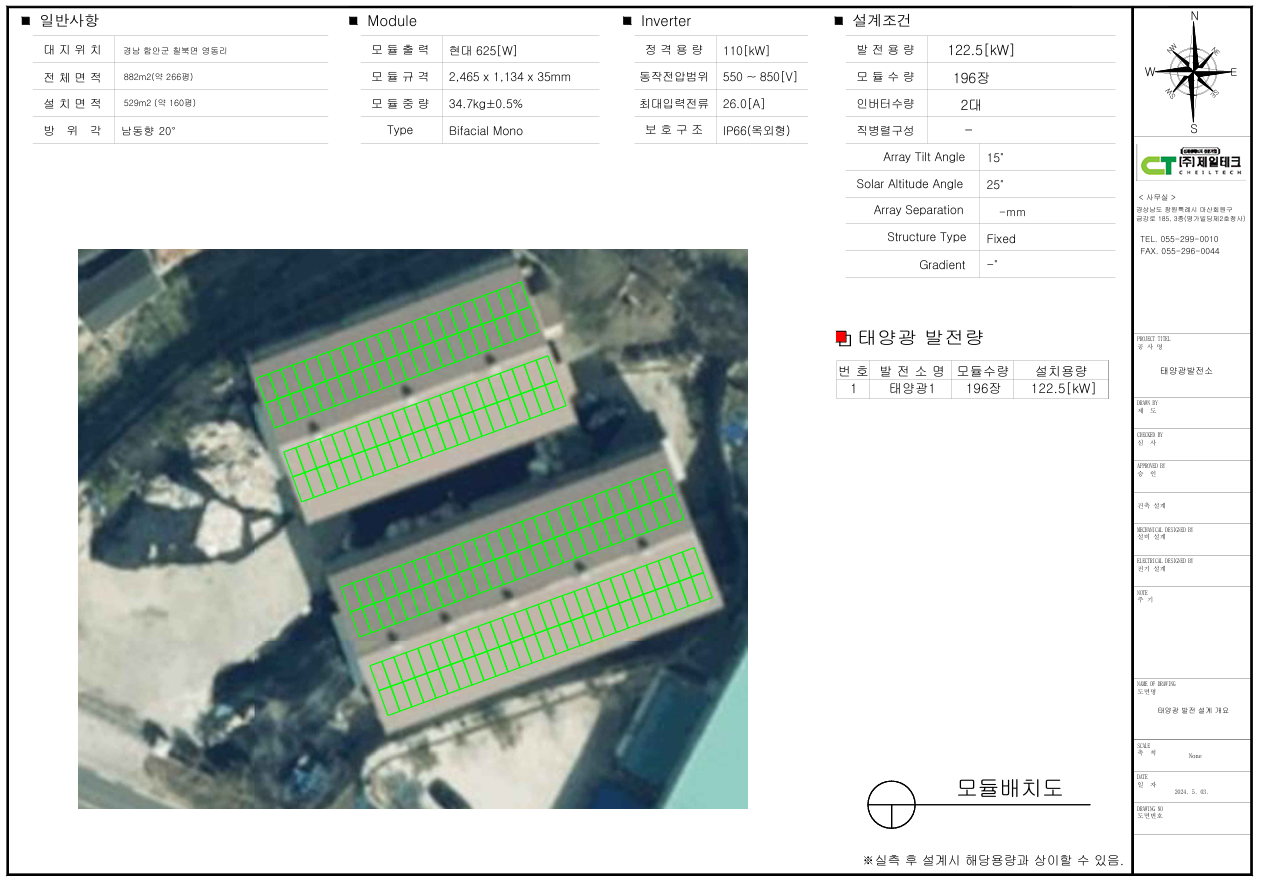The height and width of the screenshot is (881, 1264).
Task: Click the square bullet beside 설계조건 heading
Action: (839, 21)
